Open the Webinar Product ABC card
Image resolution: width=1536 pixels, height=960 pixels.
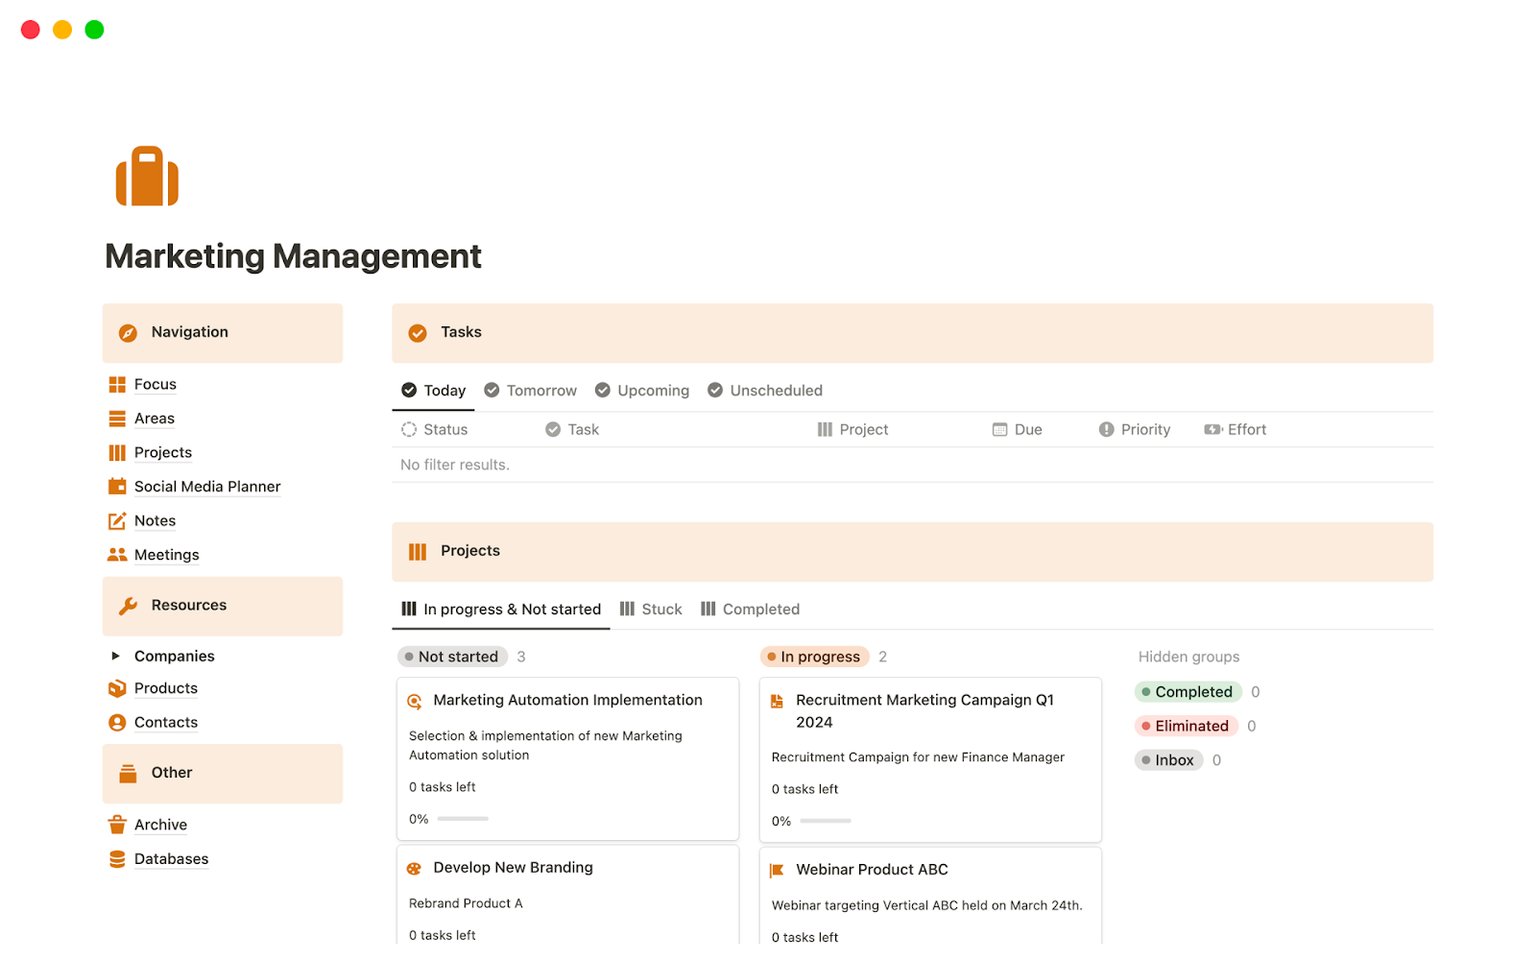click(871, 869)
